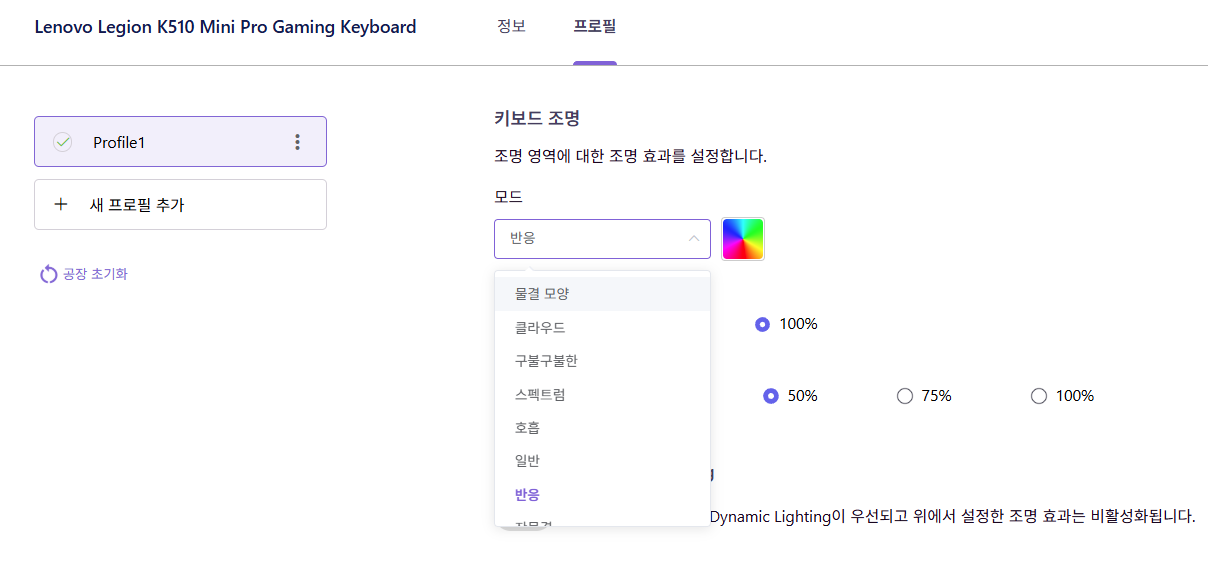Select the 75% radio button
The image size is (1208, 570).
(x=905, y=396)
